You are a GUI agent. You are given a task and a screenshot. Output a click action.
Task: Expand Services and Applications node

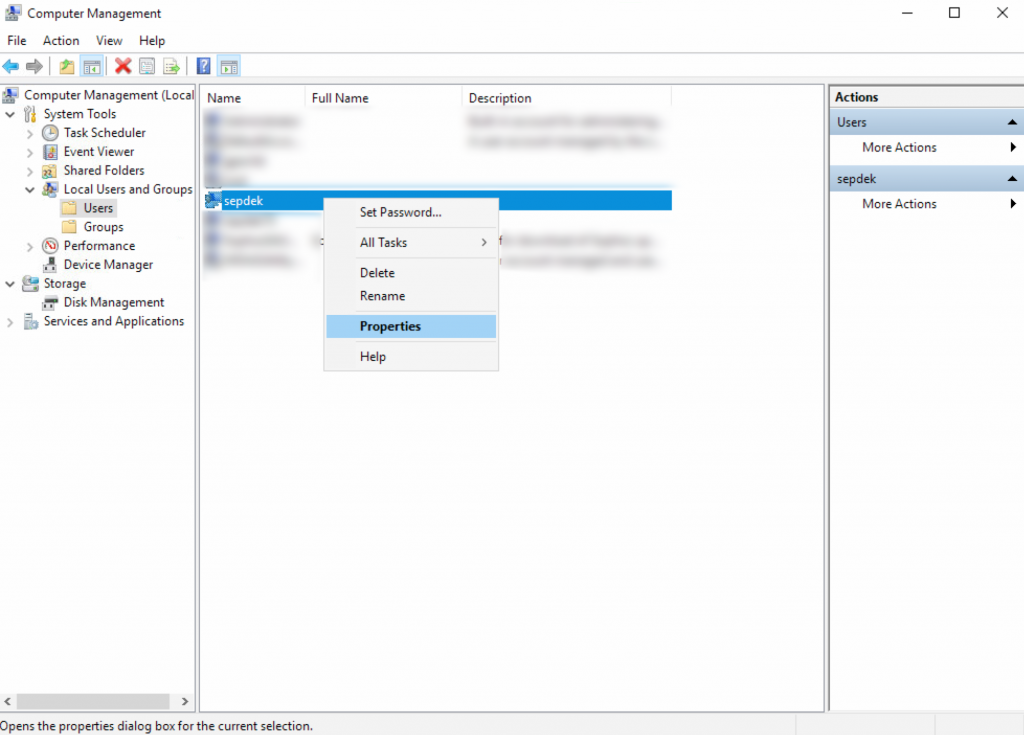(x=10, y=322)
